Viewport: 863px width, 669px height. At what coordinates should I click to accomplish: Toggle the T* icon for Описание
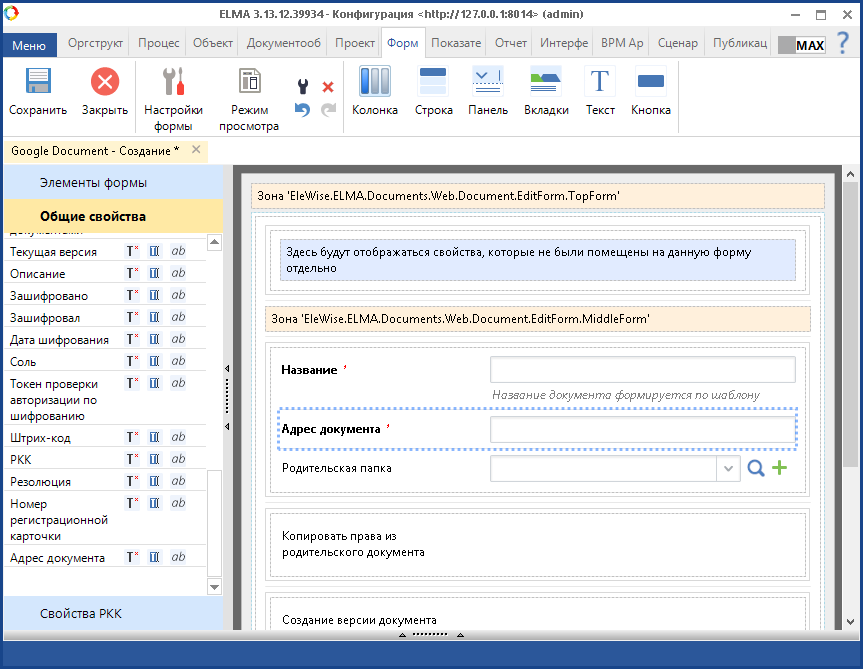pos(131,274)
